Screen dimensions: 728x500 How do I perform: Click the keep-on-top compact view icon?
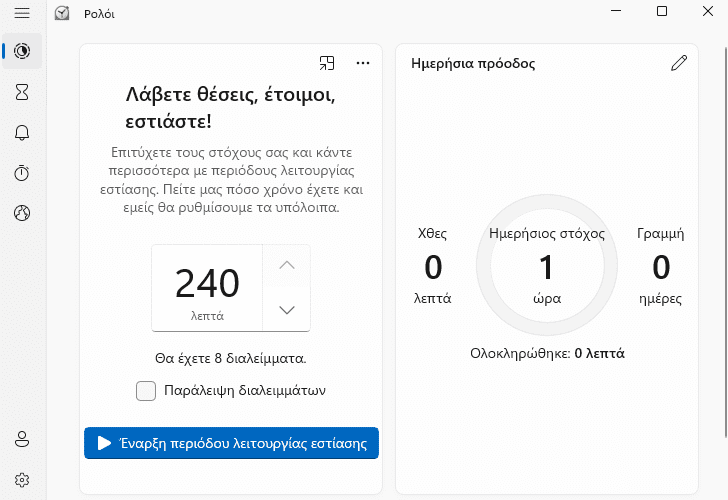coord(327,63)
